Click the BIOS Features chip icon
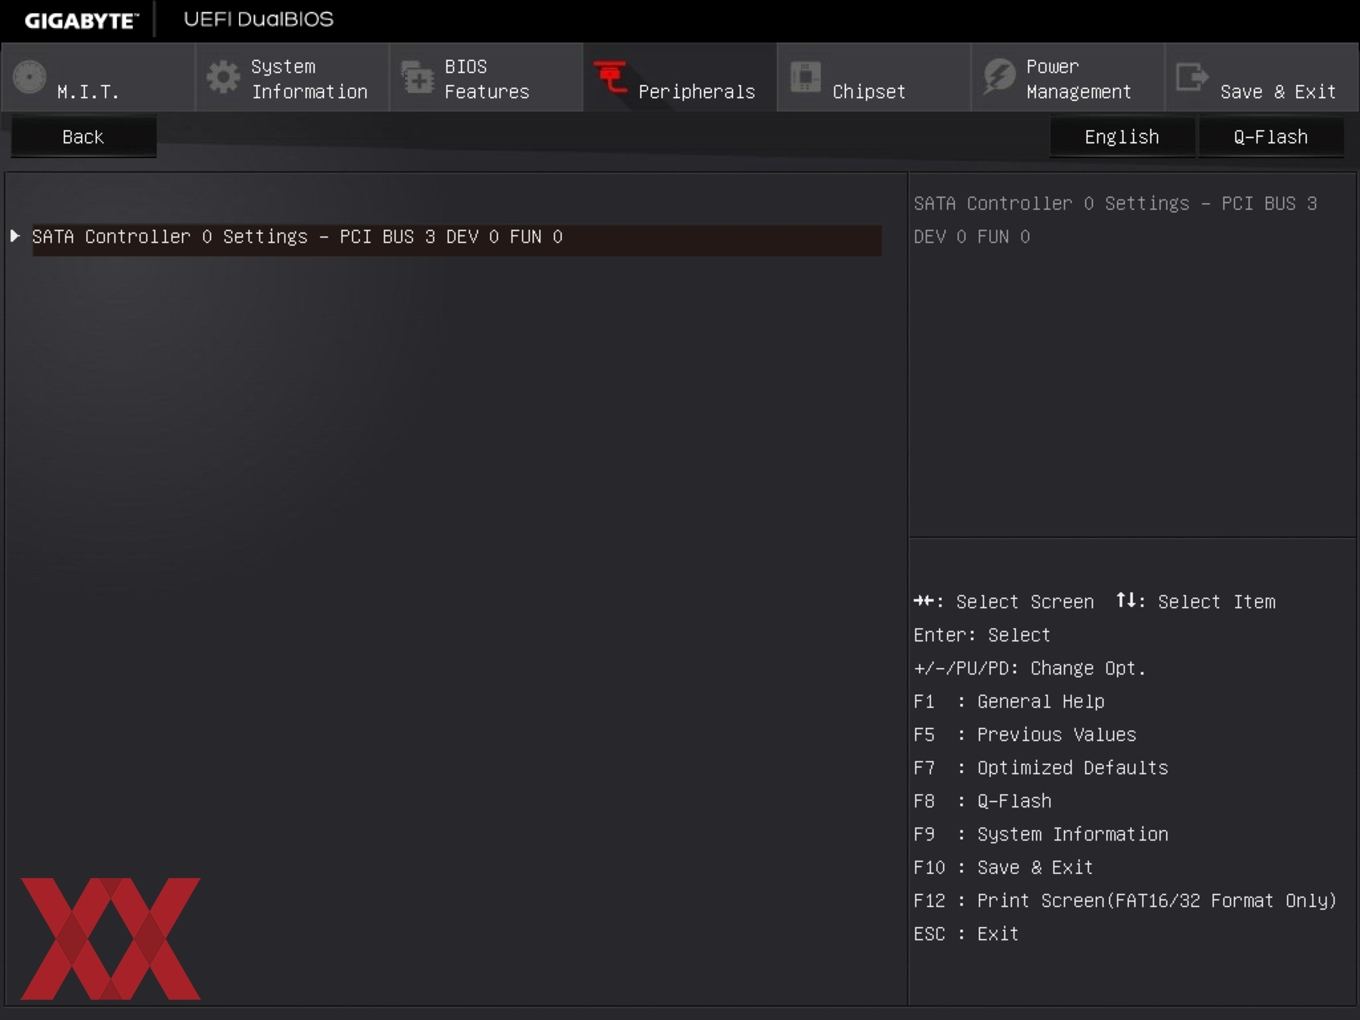The image size is (1360, 1020). 417,77
